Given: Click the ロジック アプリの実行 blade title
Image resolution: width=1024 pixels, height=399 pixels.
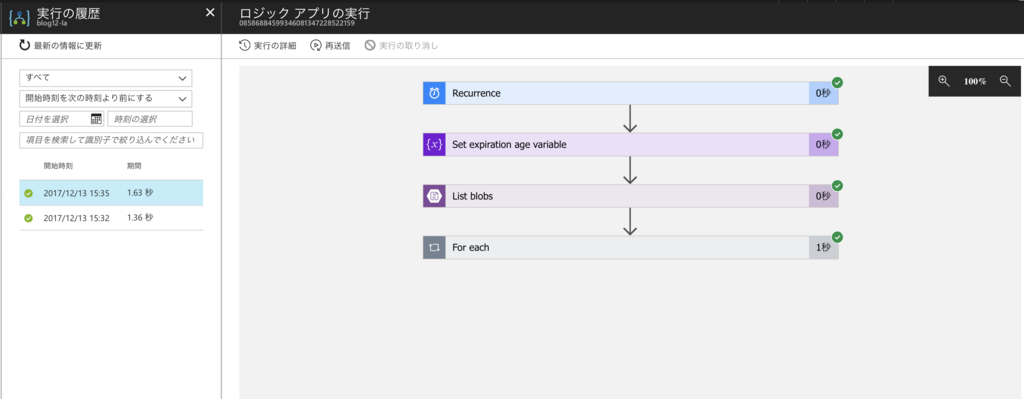Looking at the screenshot, I should [304, 13].
